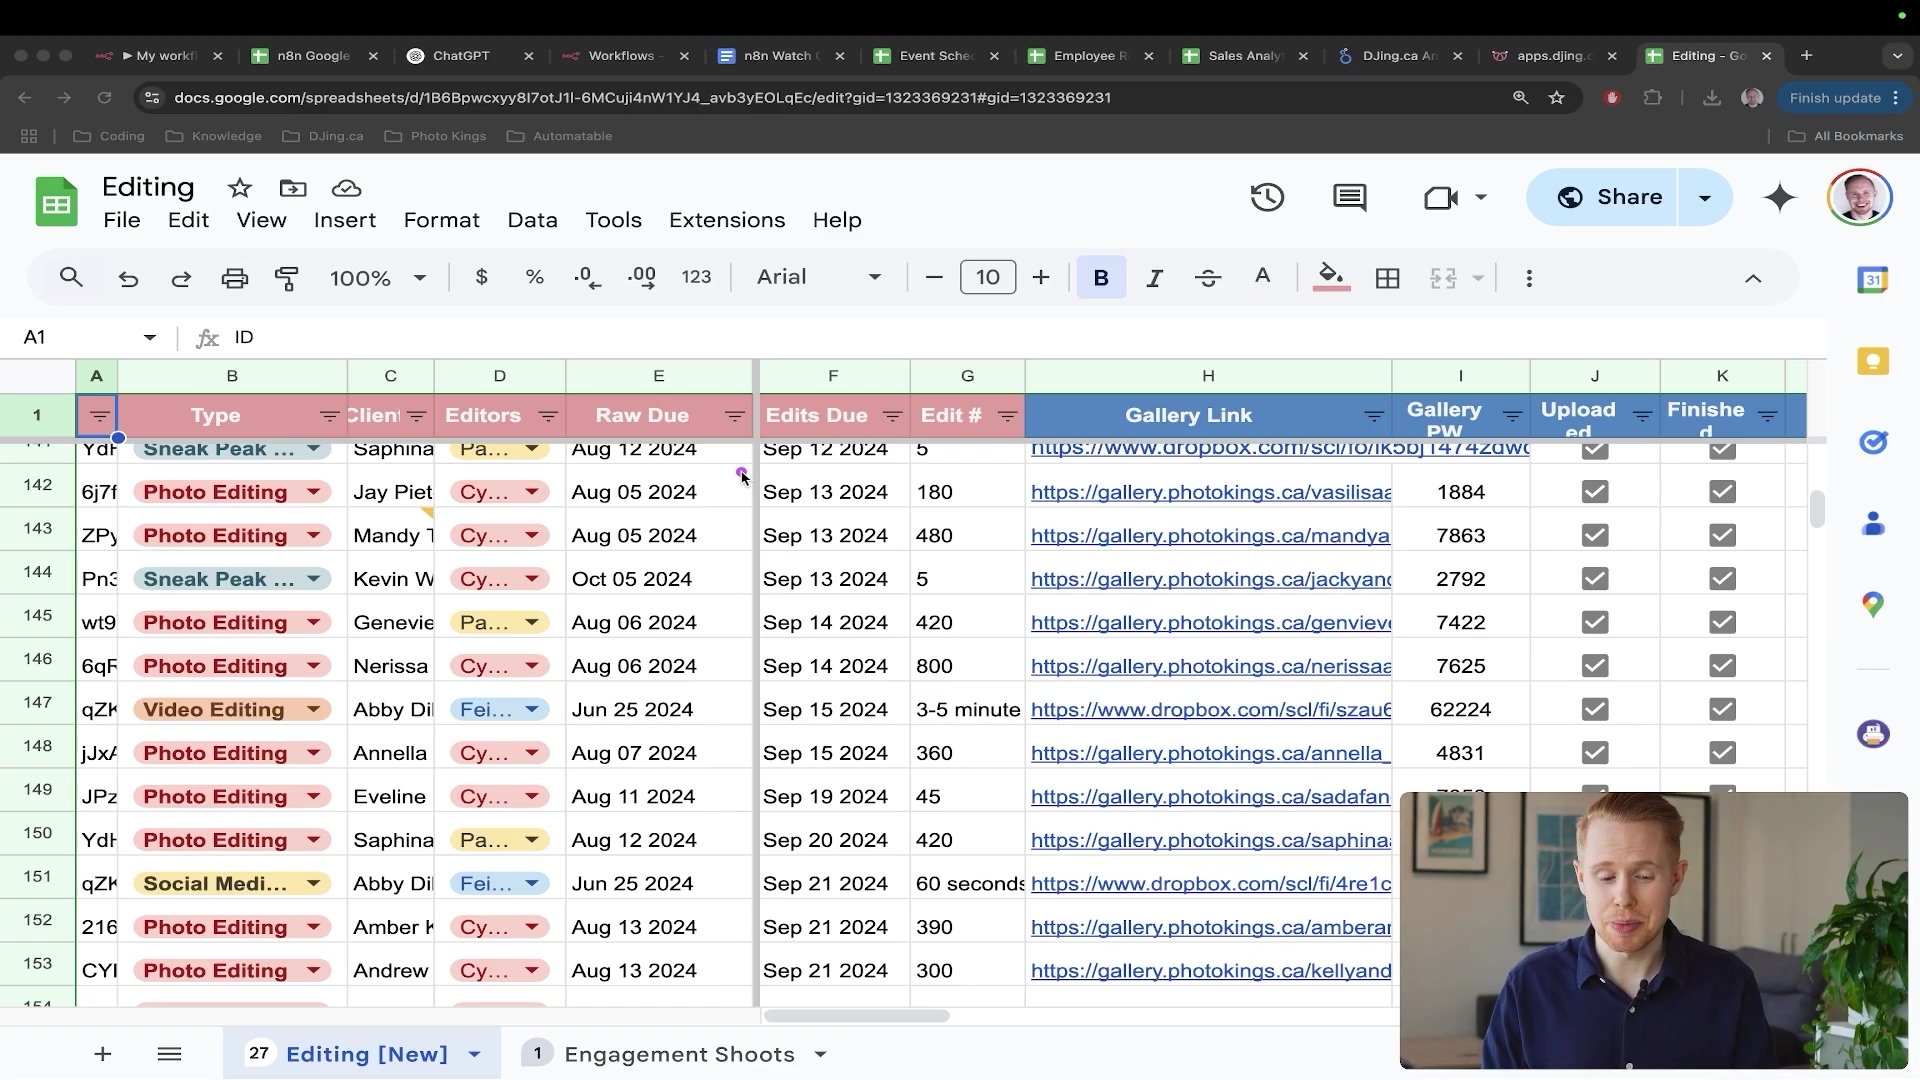This screenshot has height=1080, width=1920.
Task: Toggle strikethrough formatting
Action: point(1208,278)
